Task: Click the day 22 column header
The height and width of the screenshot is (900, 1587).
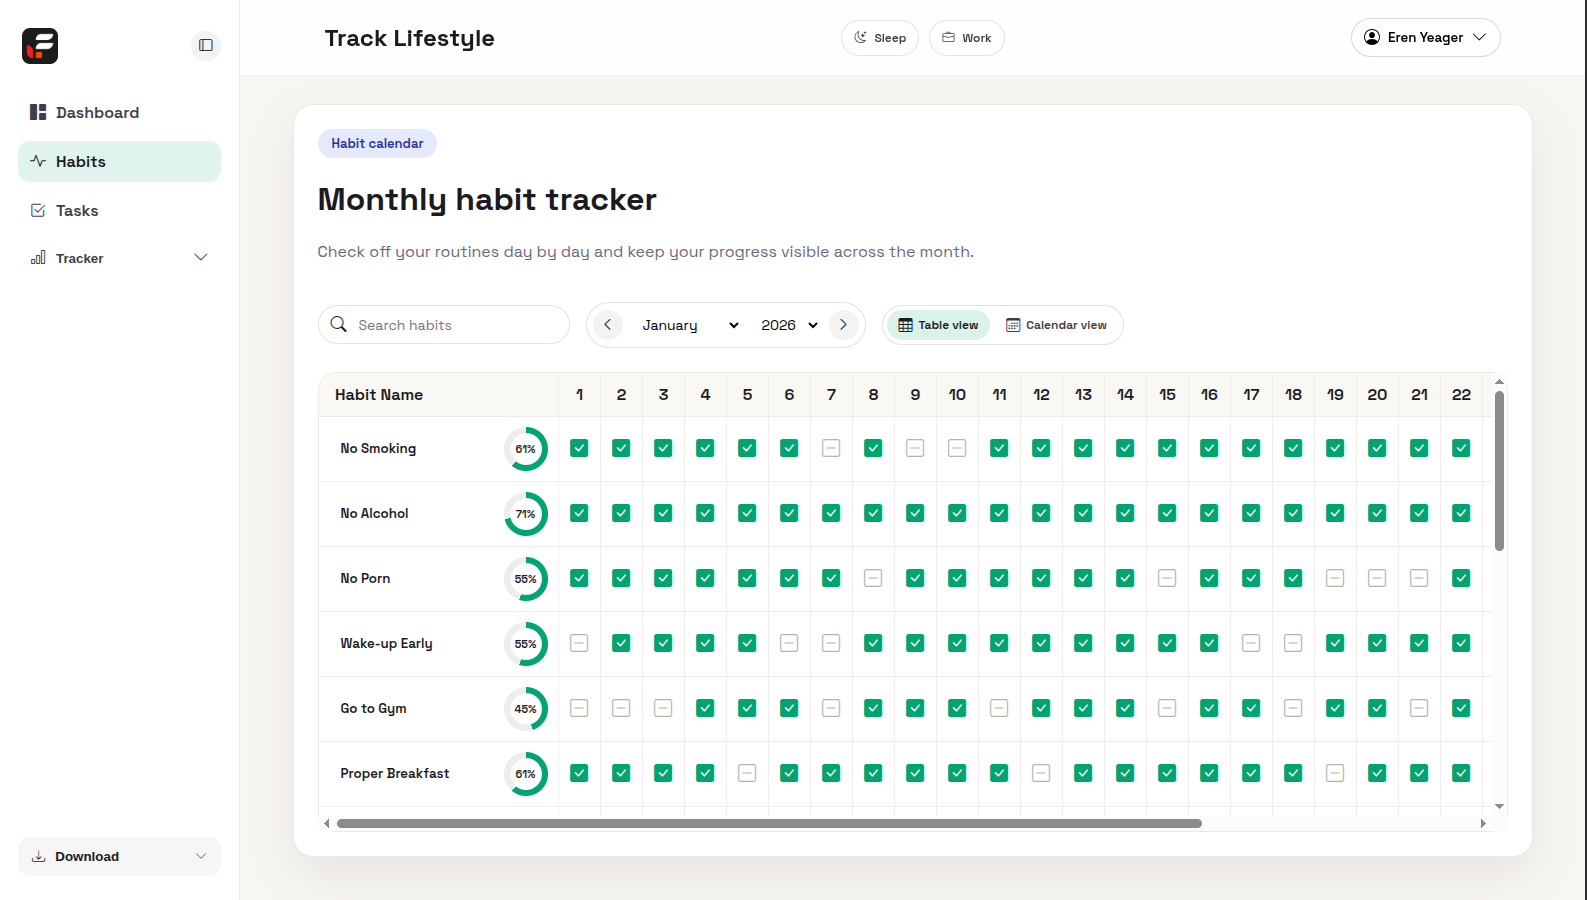Action: pos(1461,395)
